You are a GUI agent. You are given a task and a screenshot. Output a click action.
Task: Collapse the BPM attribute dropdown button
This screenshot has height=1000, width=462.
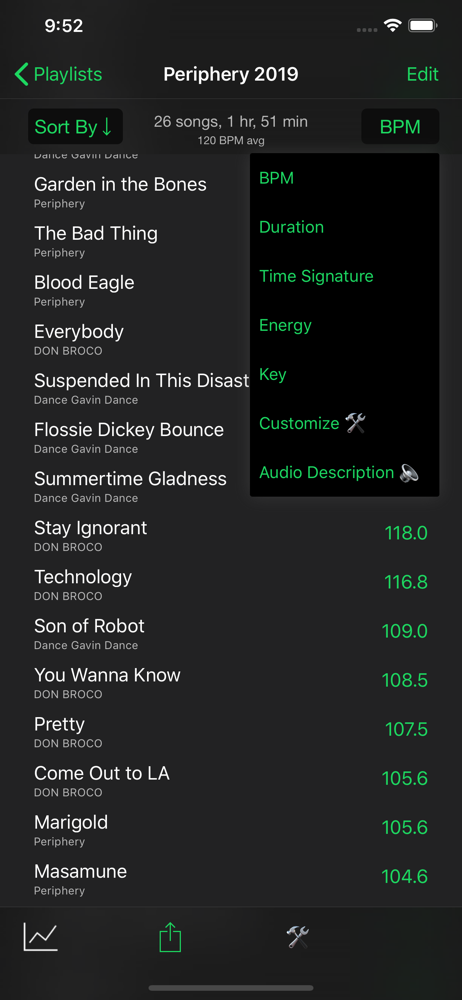tap(400, 126)
